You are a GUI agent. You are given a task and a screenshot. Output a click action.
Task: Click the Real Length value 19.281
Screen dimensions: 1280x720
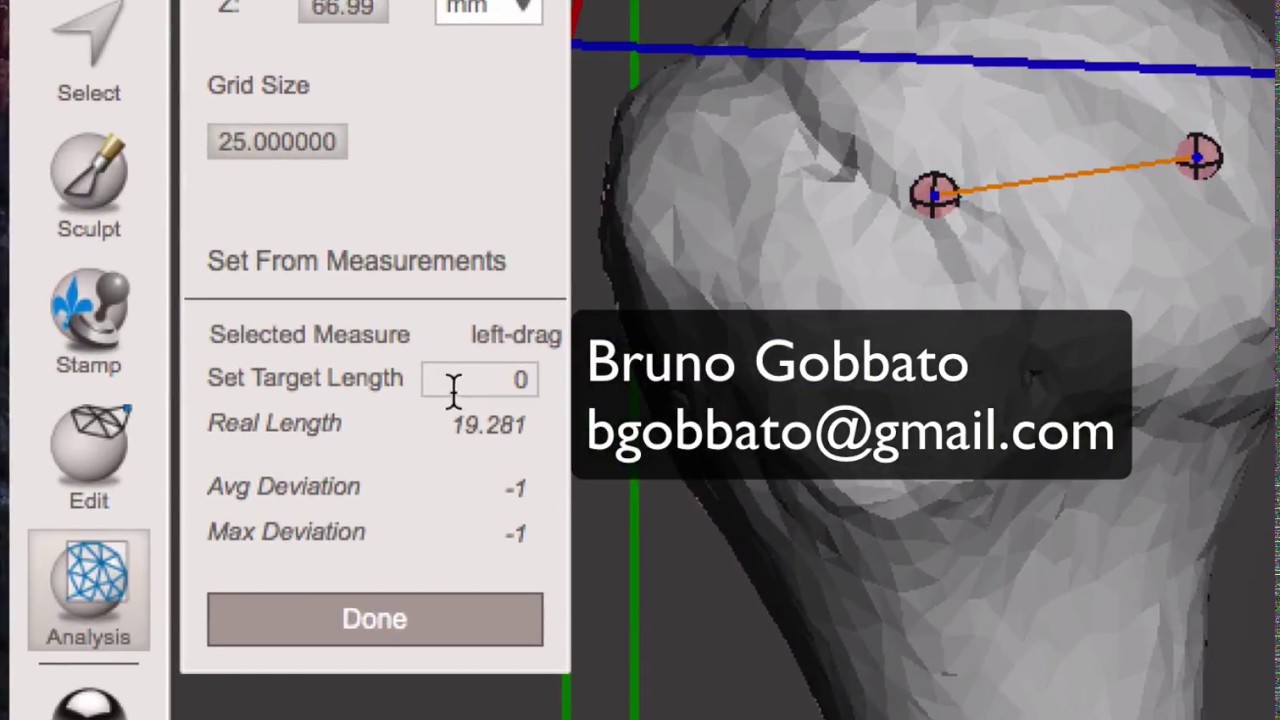(x=488, y=425)
